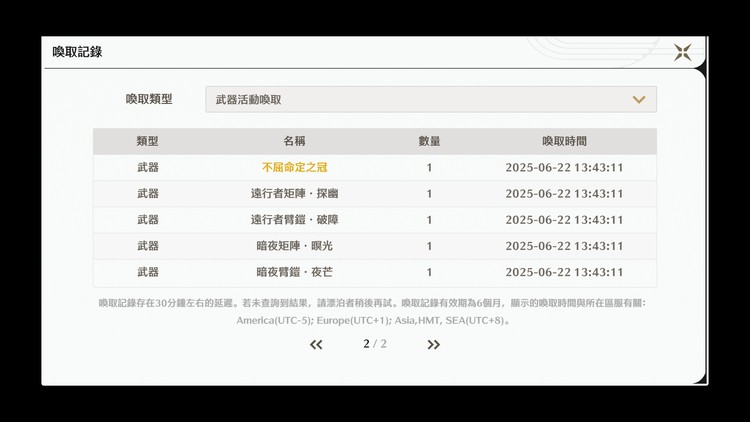Click the 2 / 2 page indicator
Image resolution: width=750 pixels, height=422 pixels.
(375, 344)
